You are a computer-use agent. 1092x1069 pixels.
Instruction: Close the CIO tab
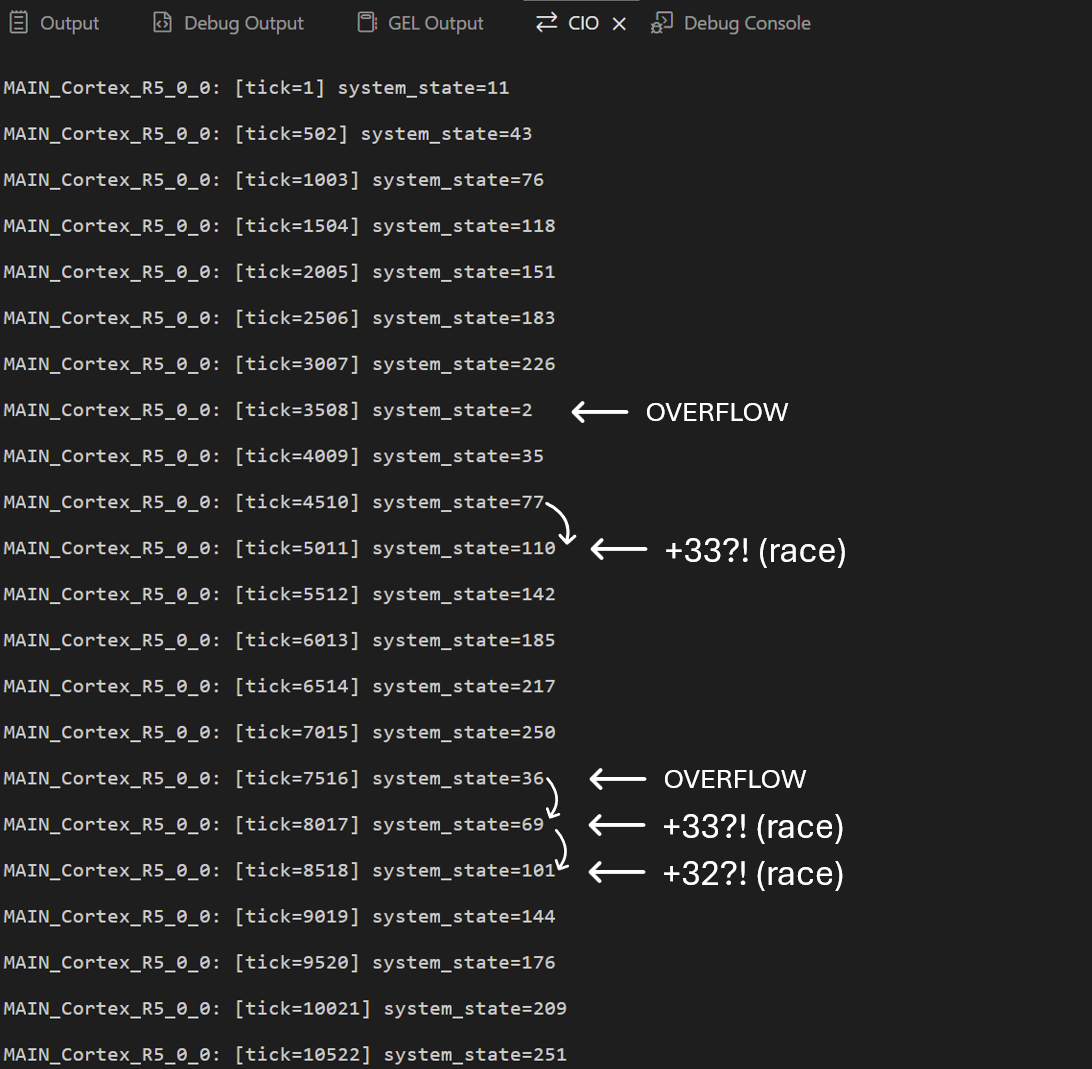click(x=619, y=24)
